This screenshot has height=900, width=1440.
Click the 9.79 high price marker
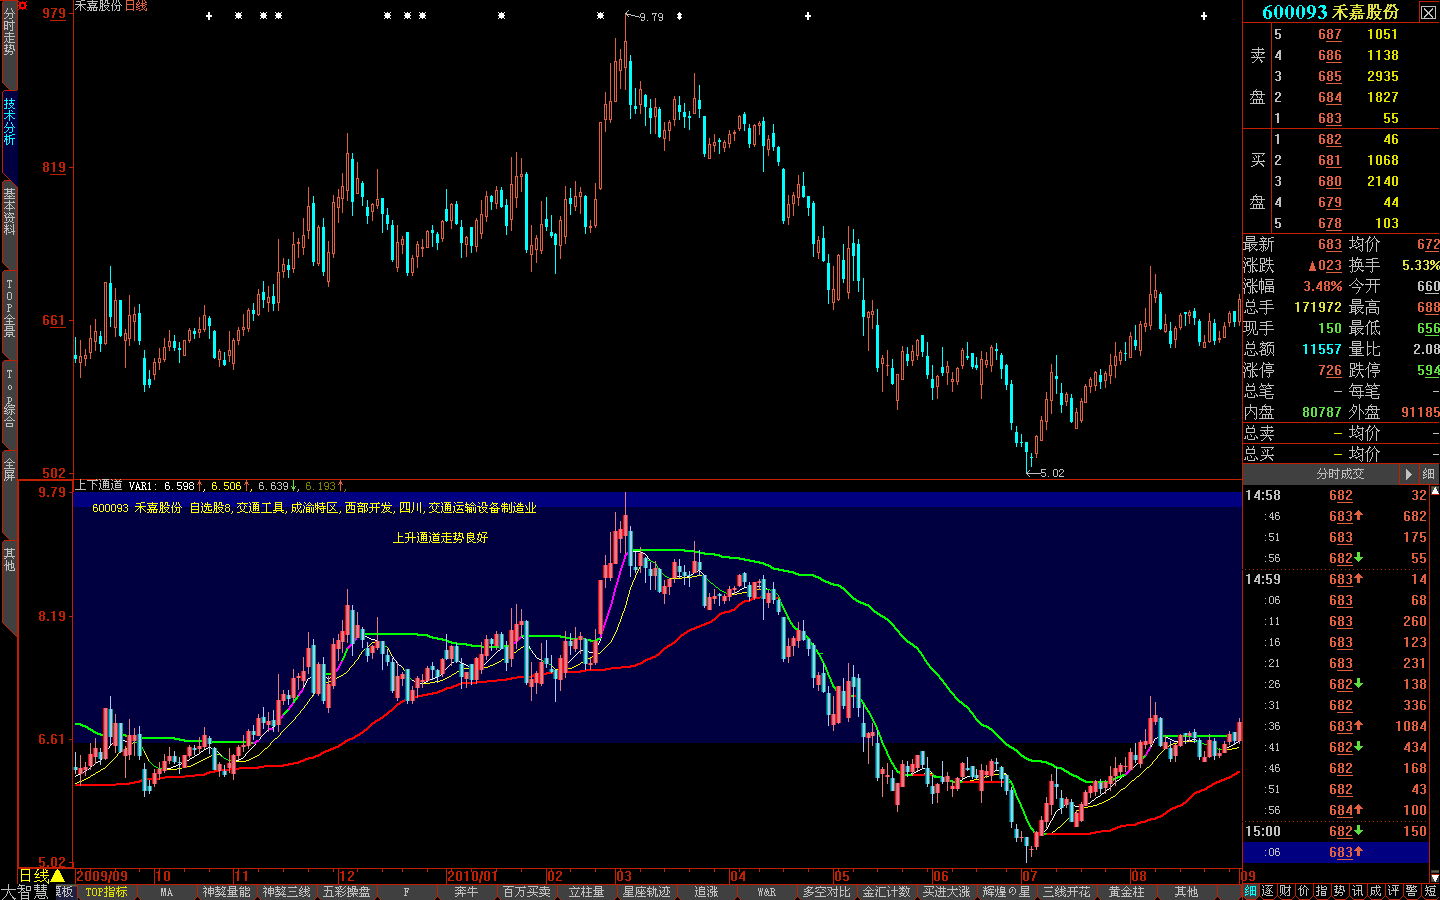point(651,17)
